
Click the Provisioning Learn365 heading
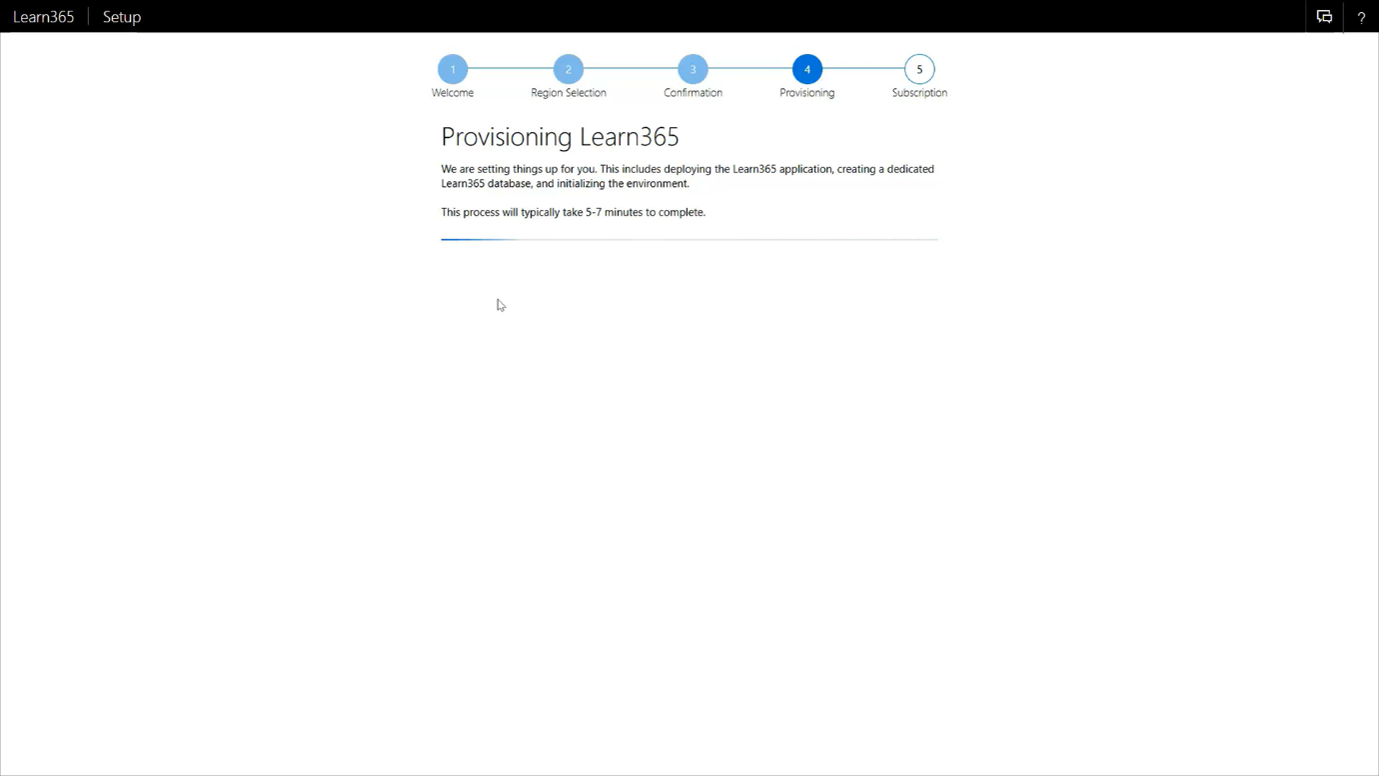pyautogui.click(x=562, y=137)
